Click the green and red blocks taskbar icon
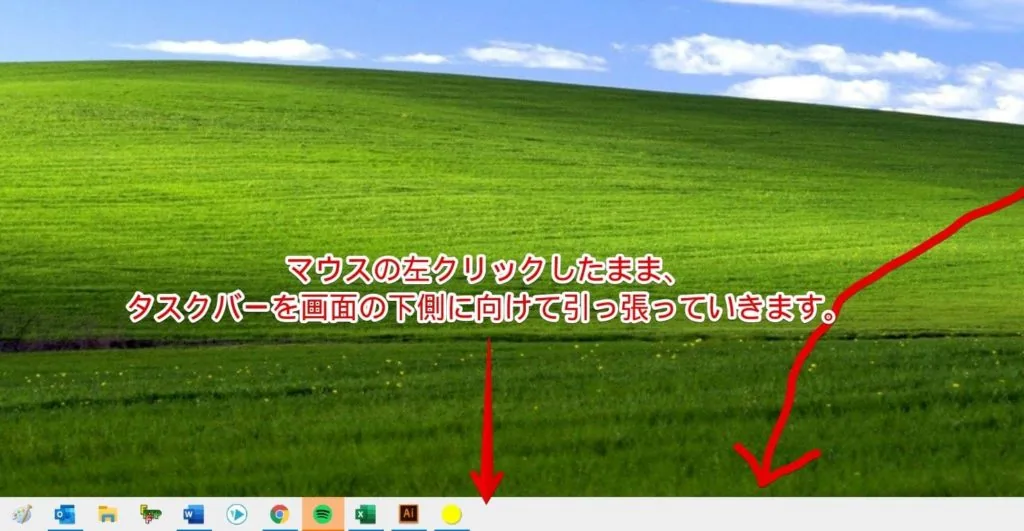 pos(151,515)
